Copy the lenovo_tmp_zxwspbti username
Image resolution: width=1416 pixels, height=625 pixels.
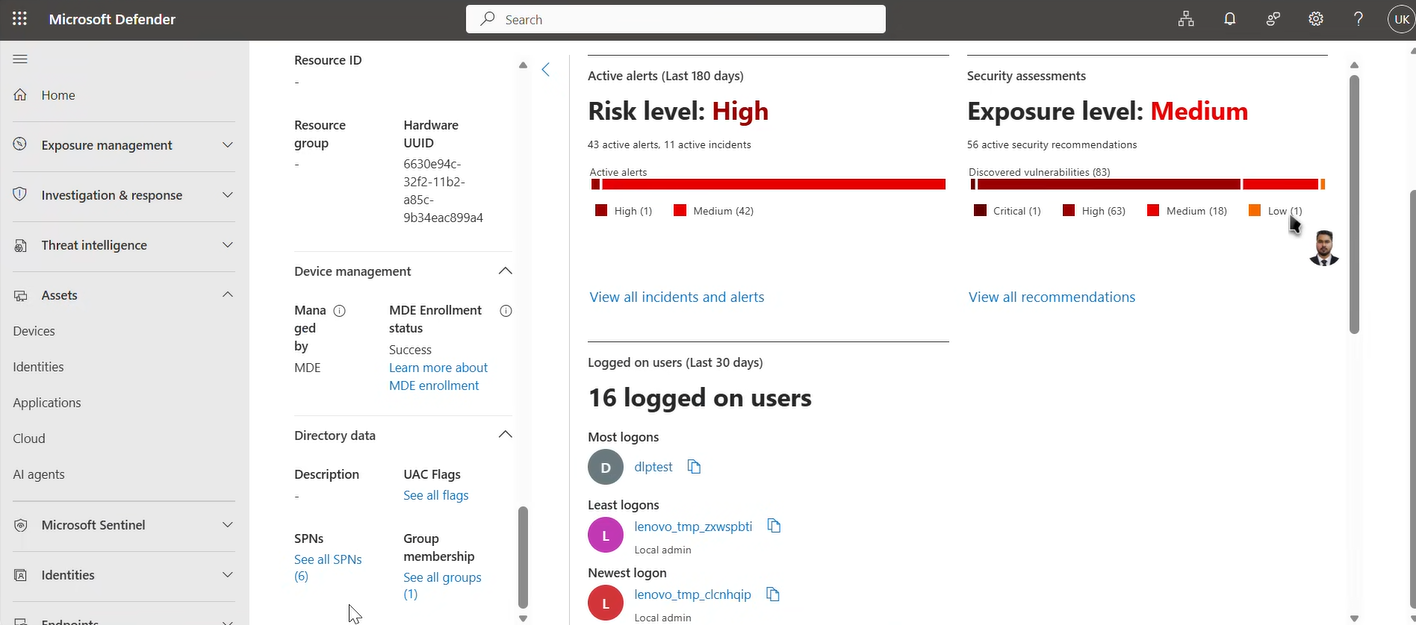[773, 525]
